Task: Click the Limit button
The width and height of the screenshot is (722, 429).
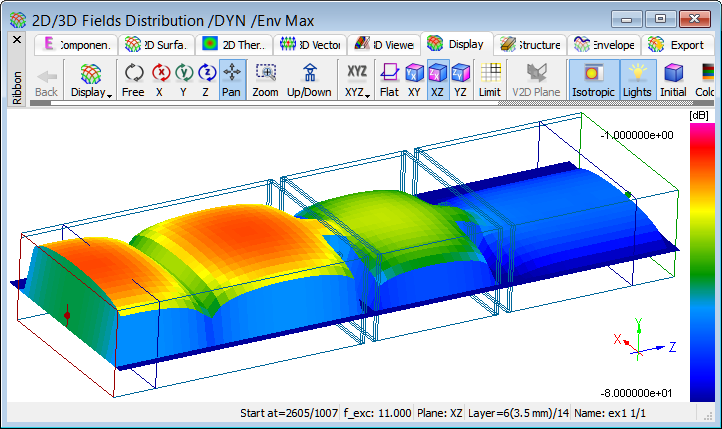Action: click(x=490, y=79)
